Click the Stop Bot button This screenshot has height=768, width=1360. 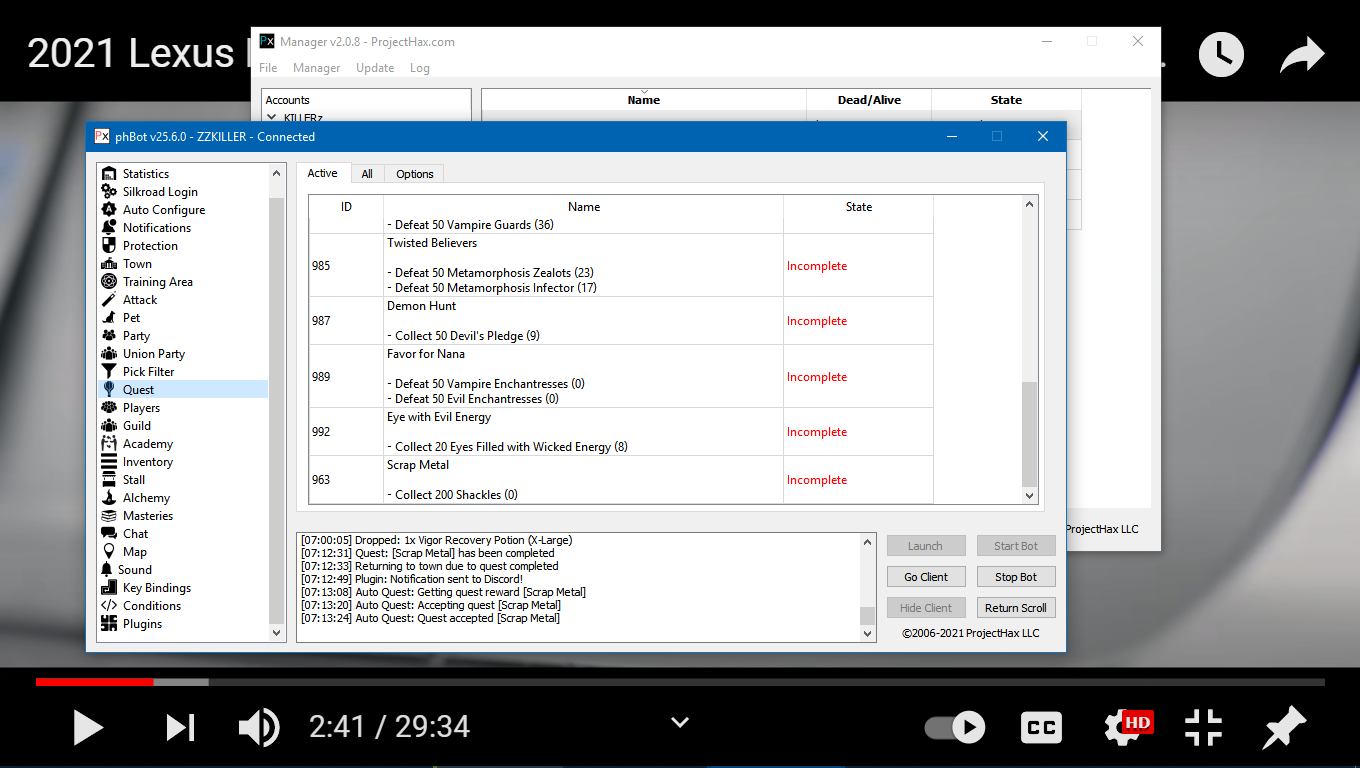(x=1015, y=577)
